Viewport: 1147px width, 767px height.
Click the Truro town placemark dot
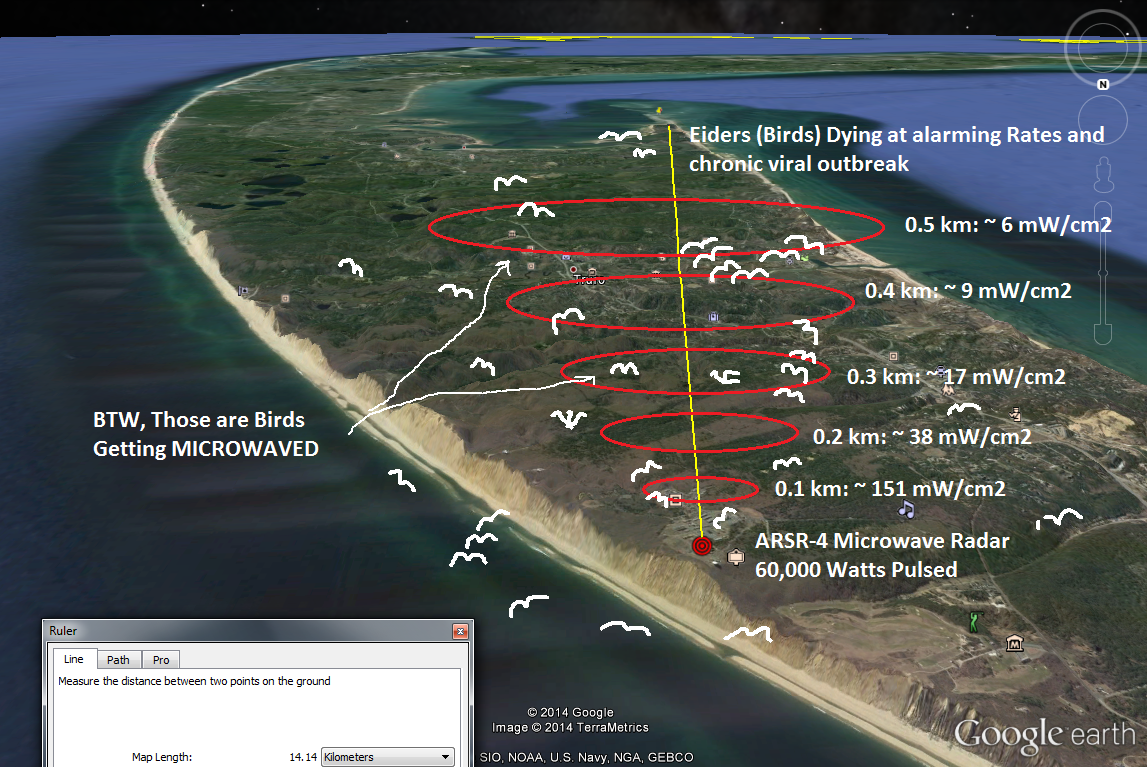(x=573, y=270)
